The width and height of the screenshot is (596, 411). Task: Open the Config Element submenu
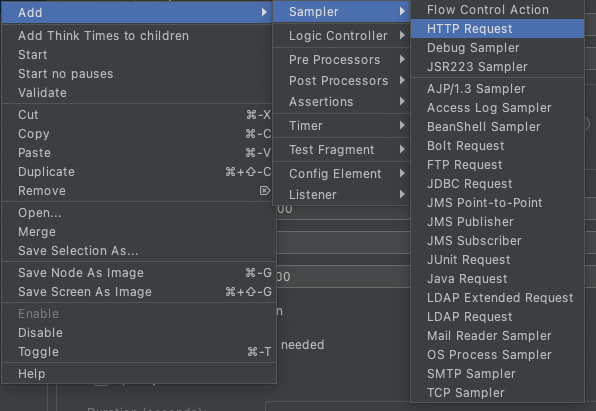(x=341, y=173)
